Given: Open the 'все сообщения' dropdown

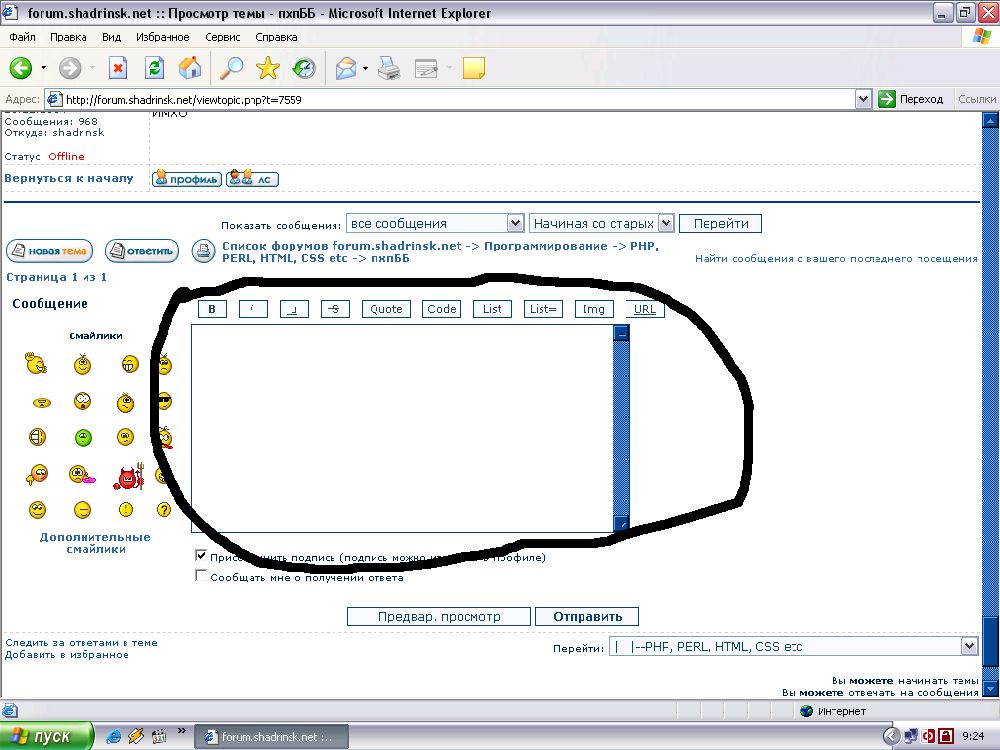Looking at the screenshot, I should 435,223.
